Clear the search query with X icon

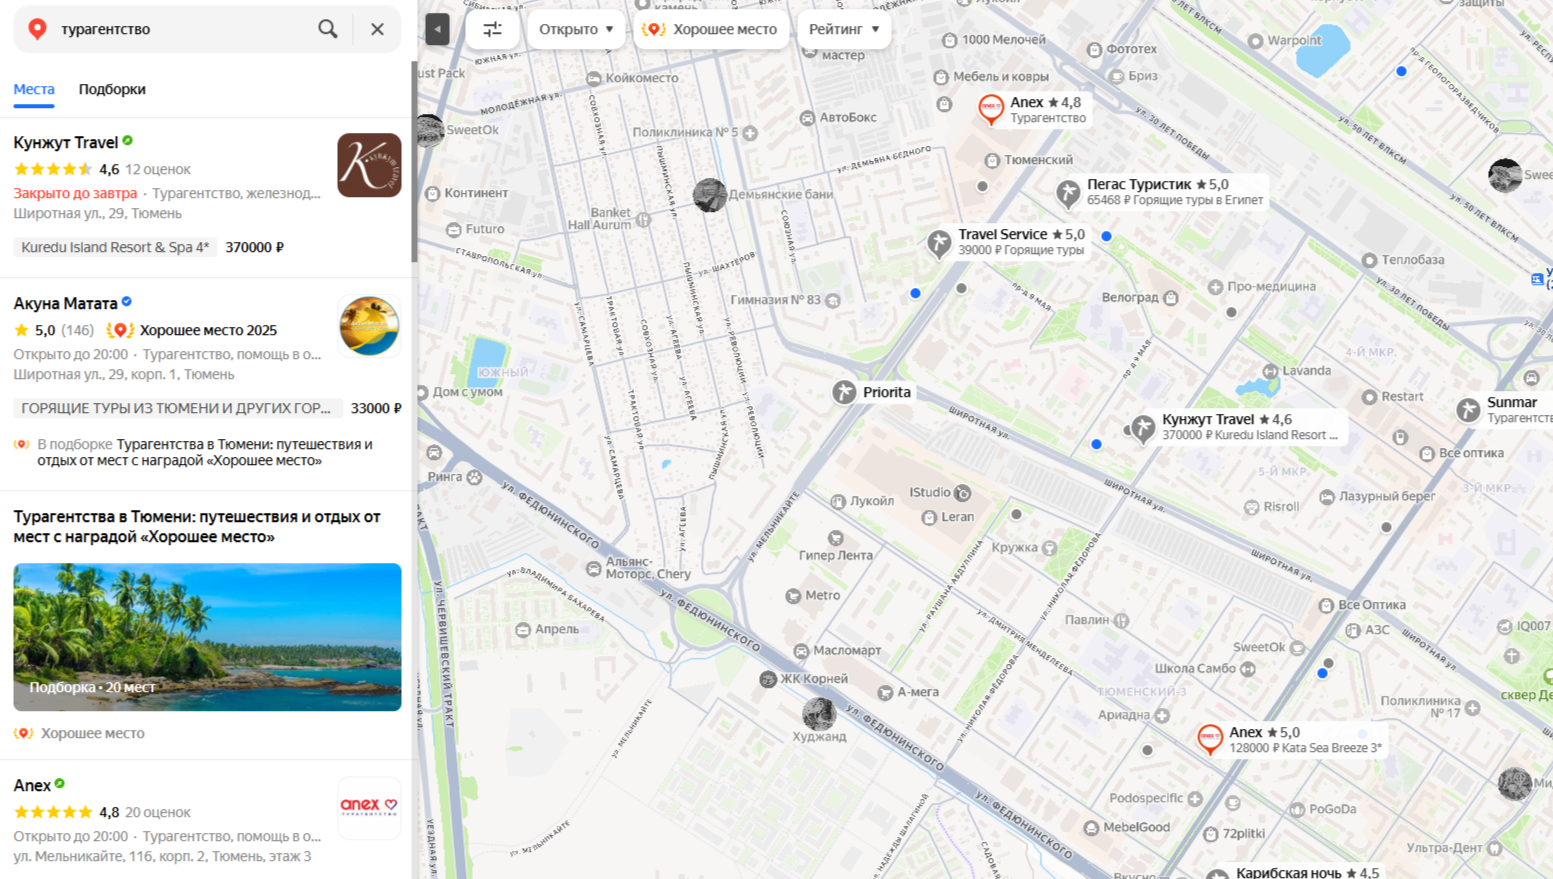pos(377,29)
